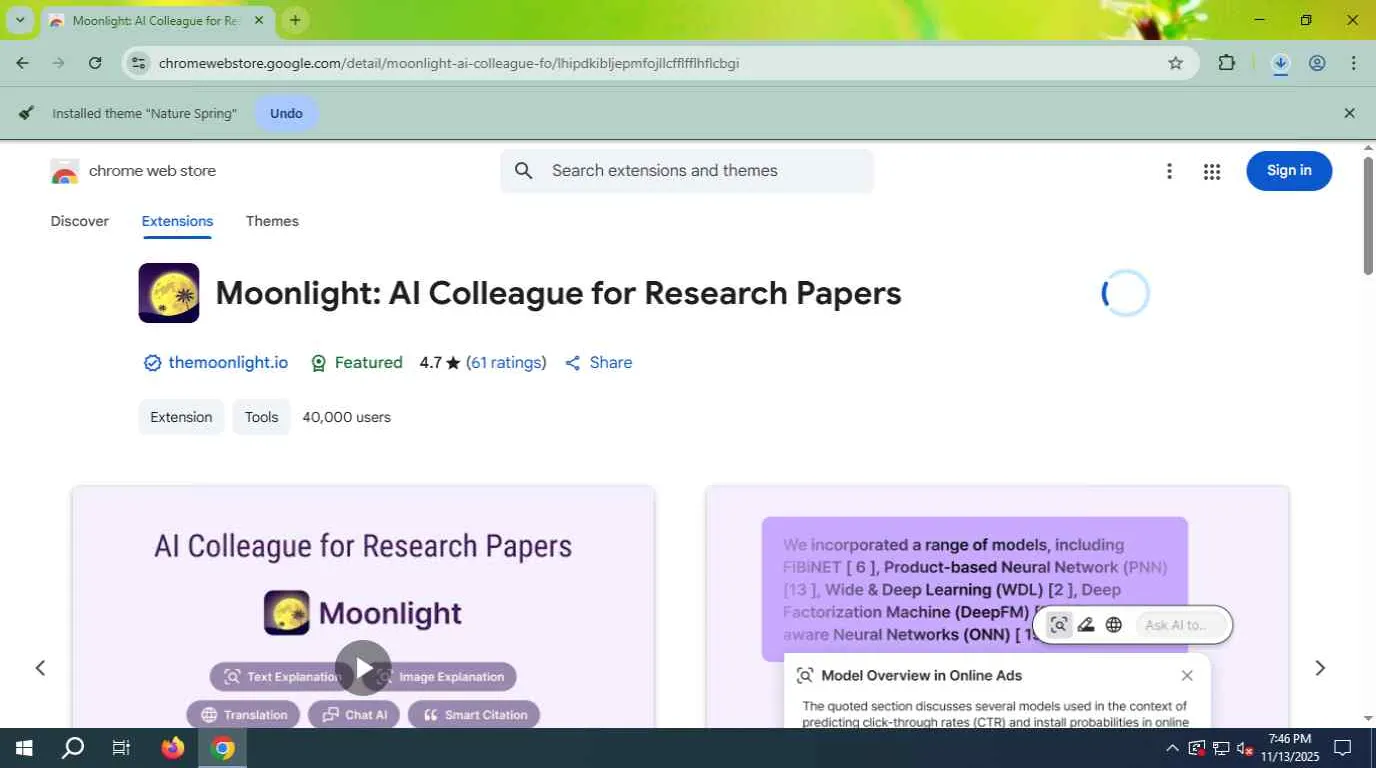Go to the Chrome Web Store home logo

[x=133, y=171]
